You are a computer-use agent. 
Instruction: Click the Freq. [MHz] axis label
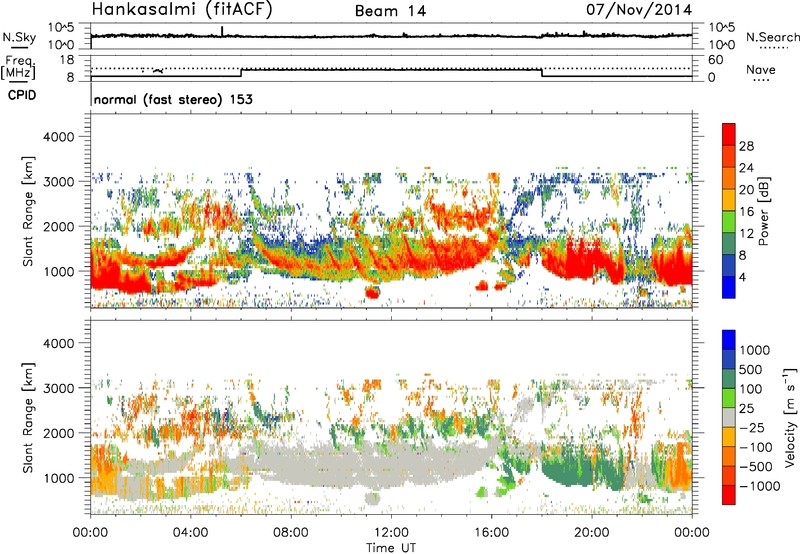pos(19,68)
